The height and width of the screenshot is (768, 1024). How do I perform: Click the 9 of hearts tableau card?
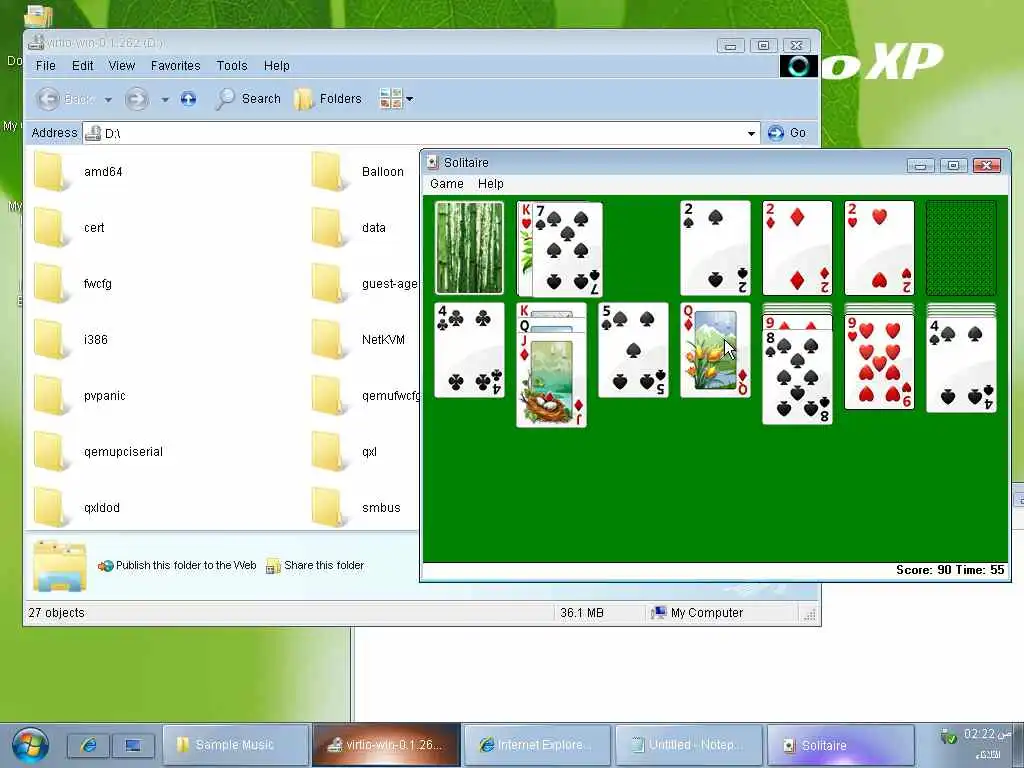point(879,362)
